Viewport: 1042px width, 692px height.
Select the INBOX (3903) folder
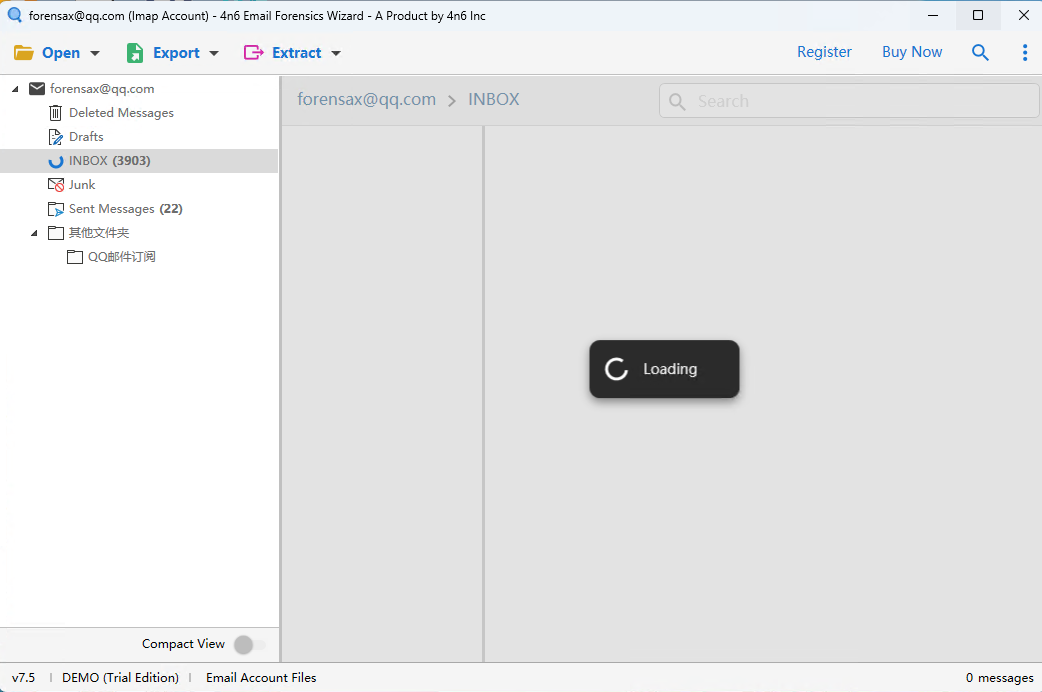tap(109, 161)
